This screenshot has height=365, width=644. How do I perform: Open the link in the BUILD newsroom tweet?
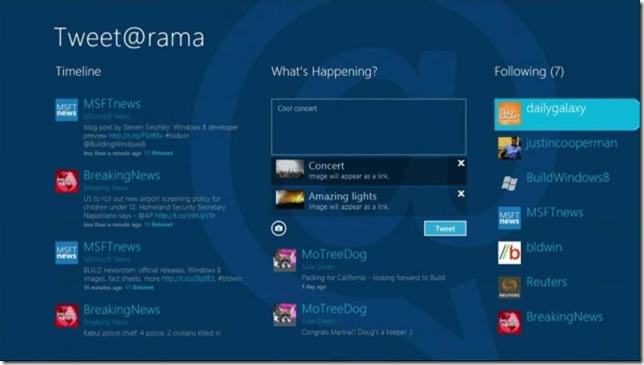click(x=189, y=279)
